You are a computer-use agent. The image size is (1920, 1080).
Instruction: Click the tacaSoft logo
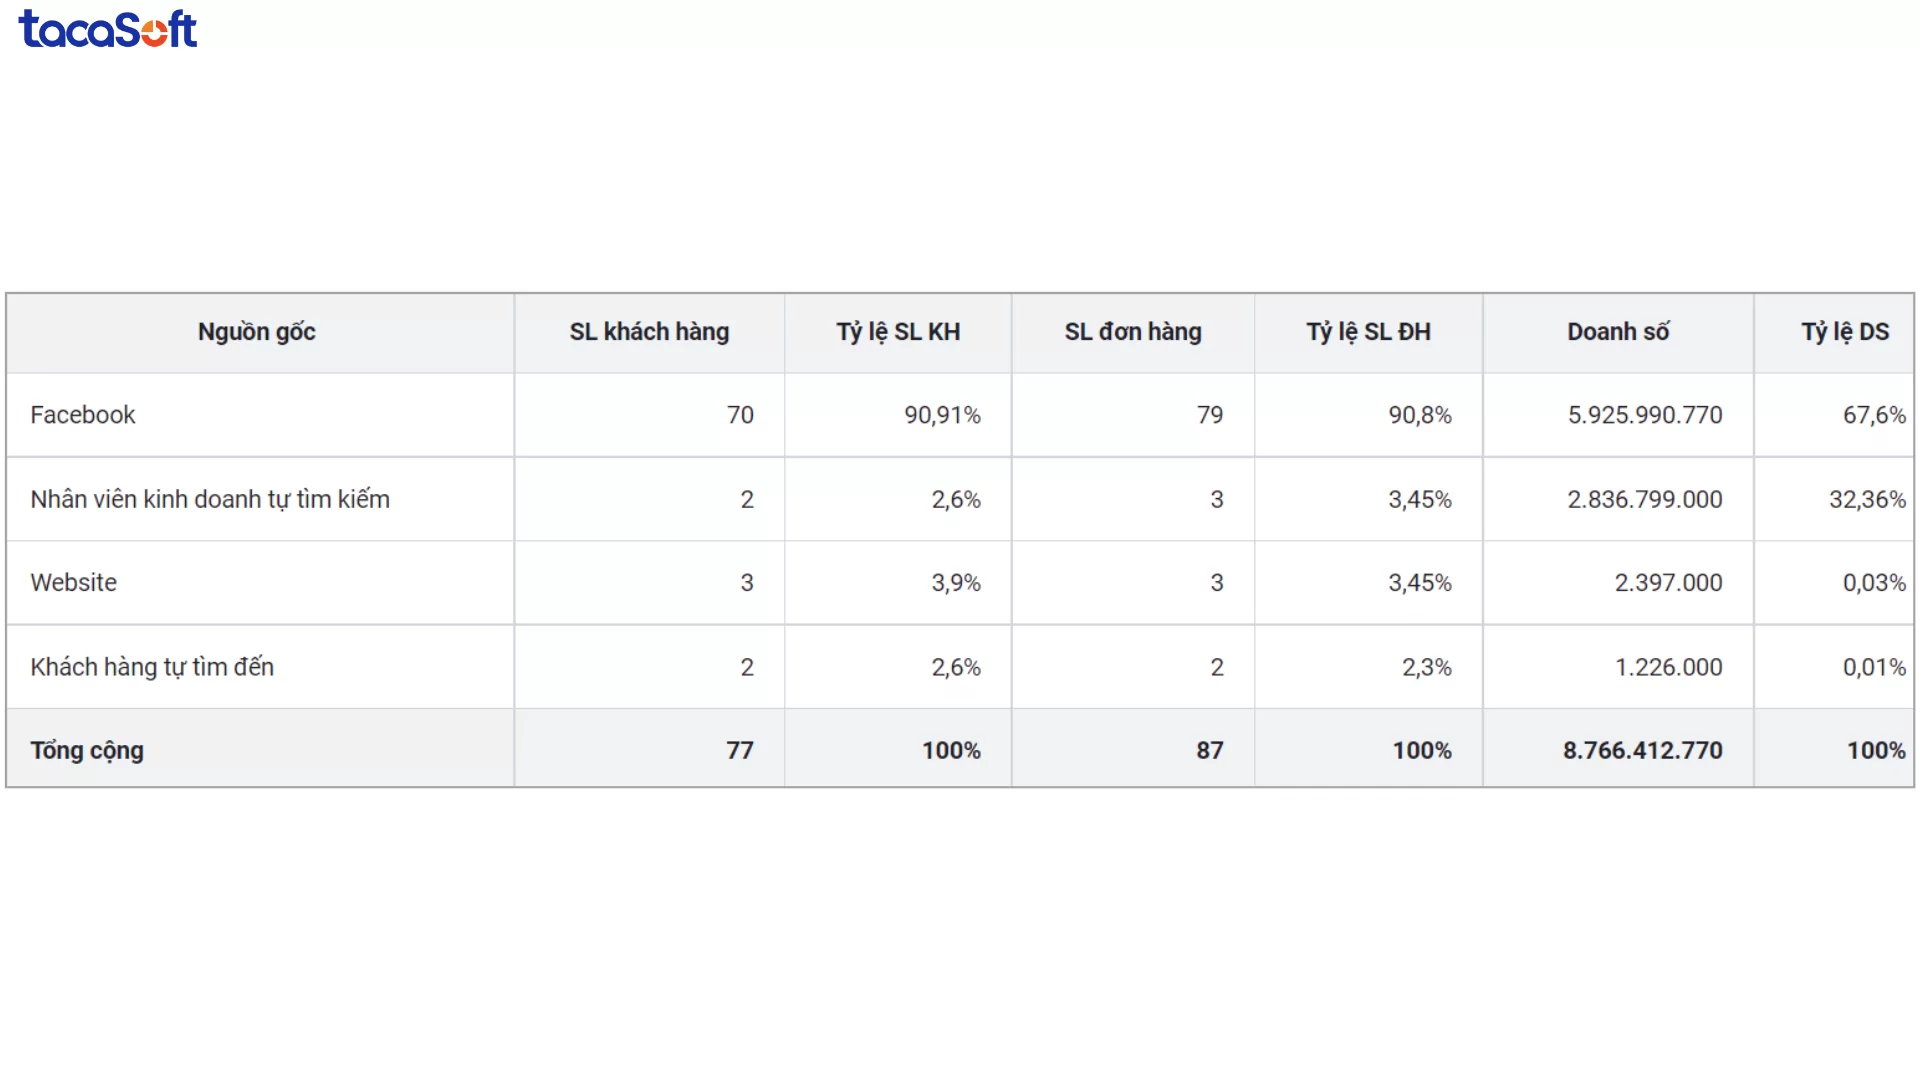[x=108, y=29]
